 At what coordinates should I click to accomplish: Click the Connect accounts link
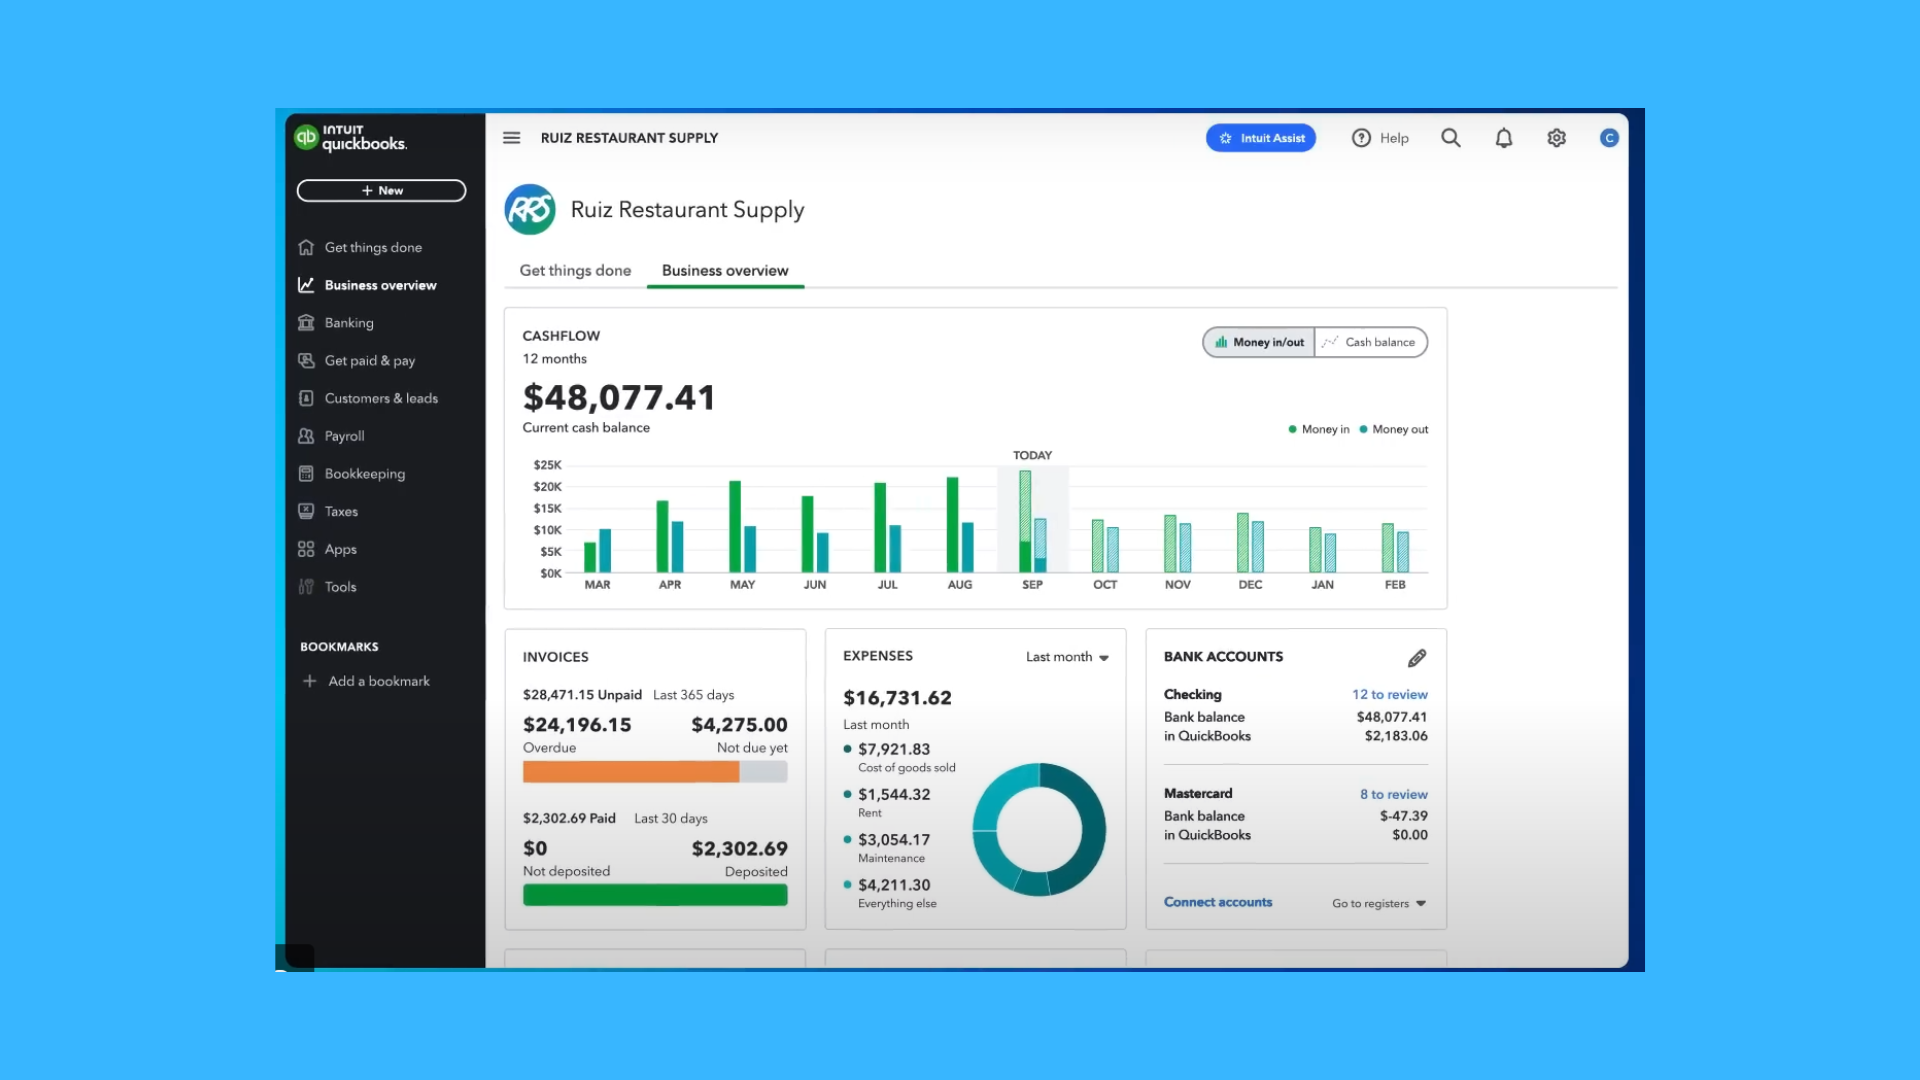point(1217,902)
